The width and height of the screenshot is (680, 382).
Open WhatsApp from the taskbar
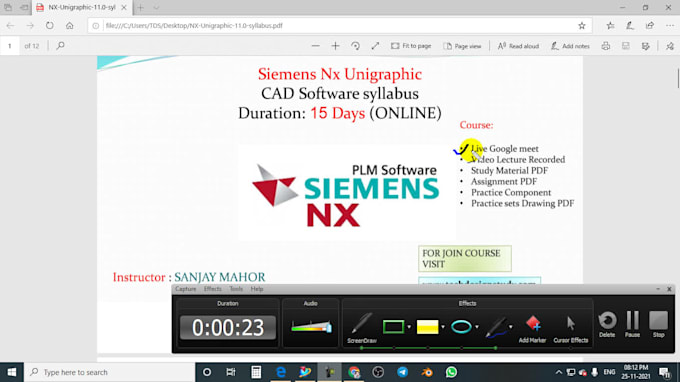point(451,372)
